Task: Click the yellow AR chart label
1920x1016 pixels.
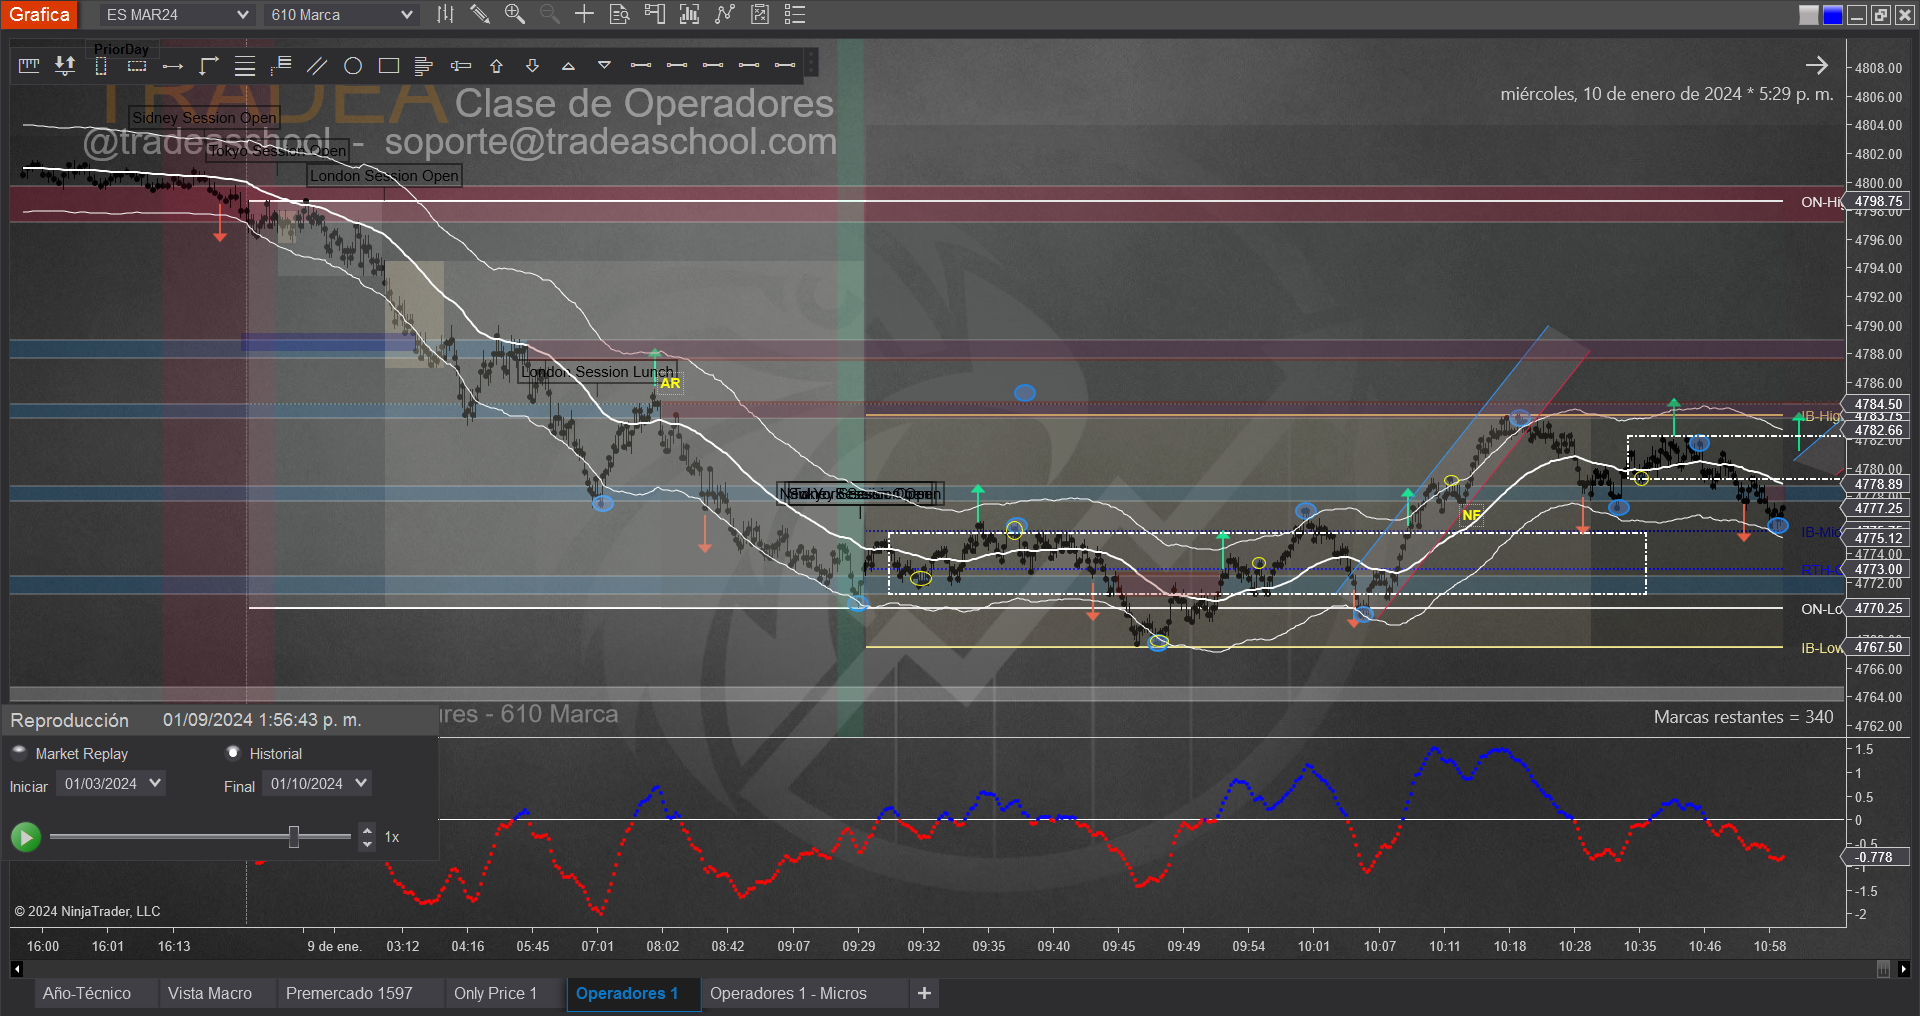Action: coord(670,383)
